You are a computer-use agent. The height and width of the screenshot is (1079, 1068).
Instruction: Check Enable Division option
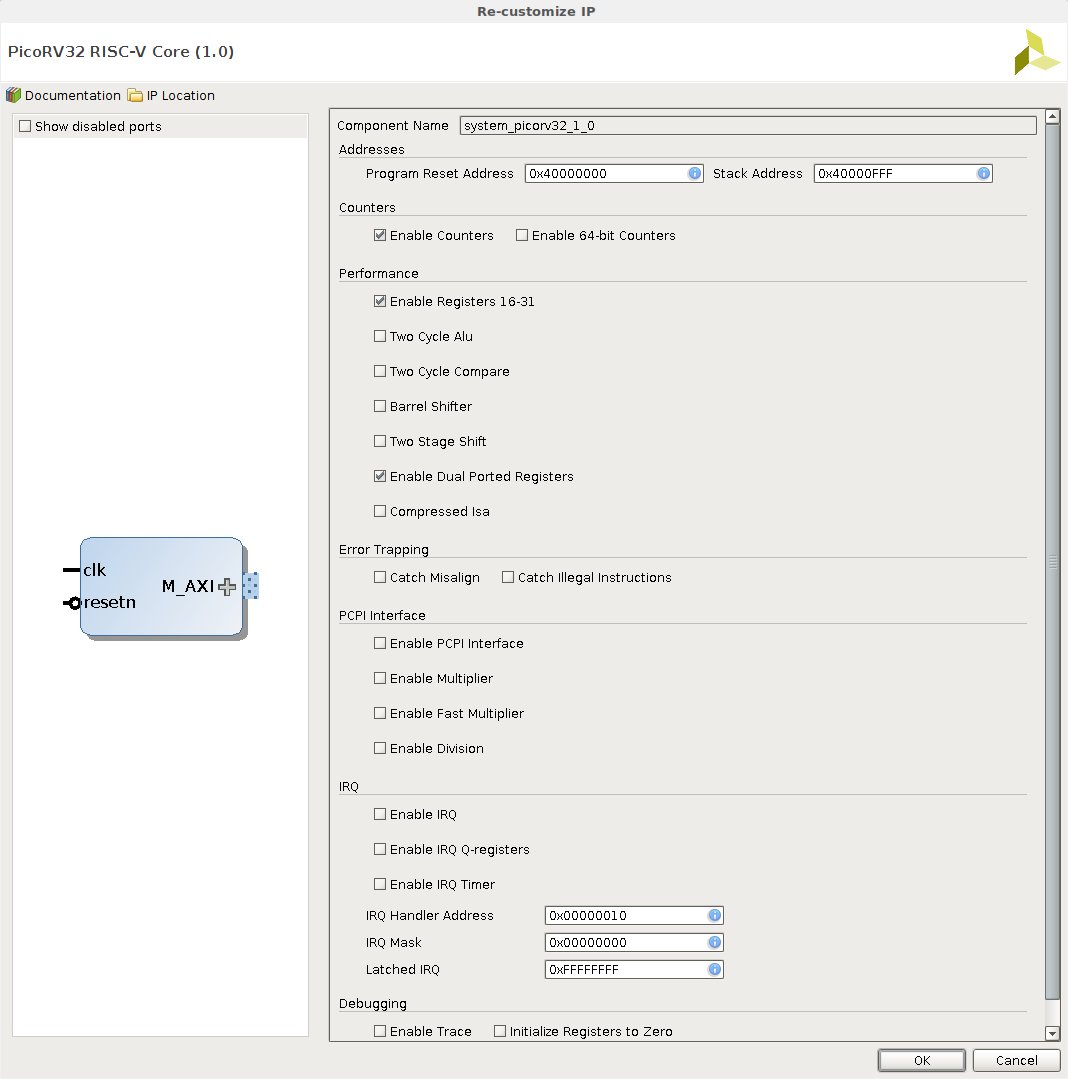(x=380, y=748)
